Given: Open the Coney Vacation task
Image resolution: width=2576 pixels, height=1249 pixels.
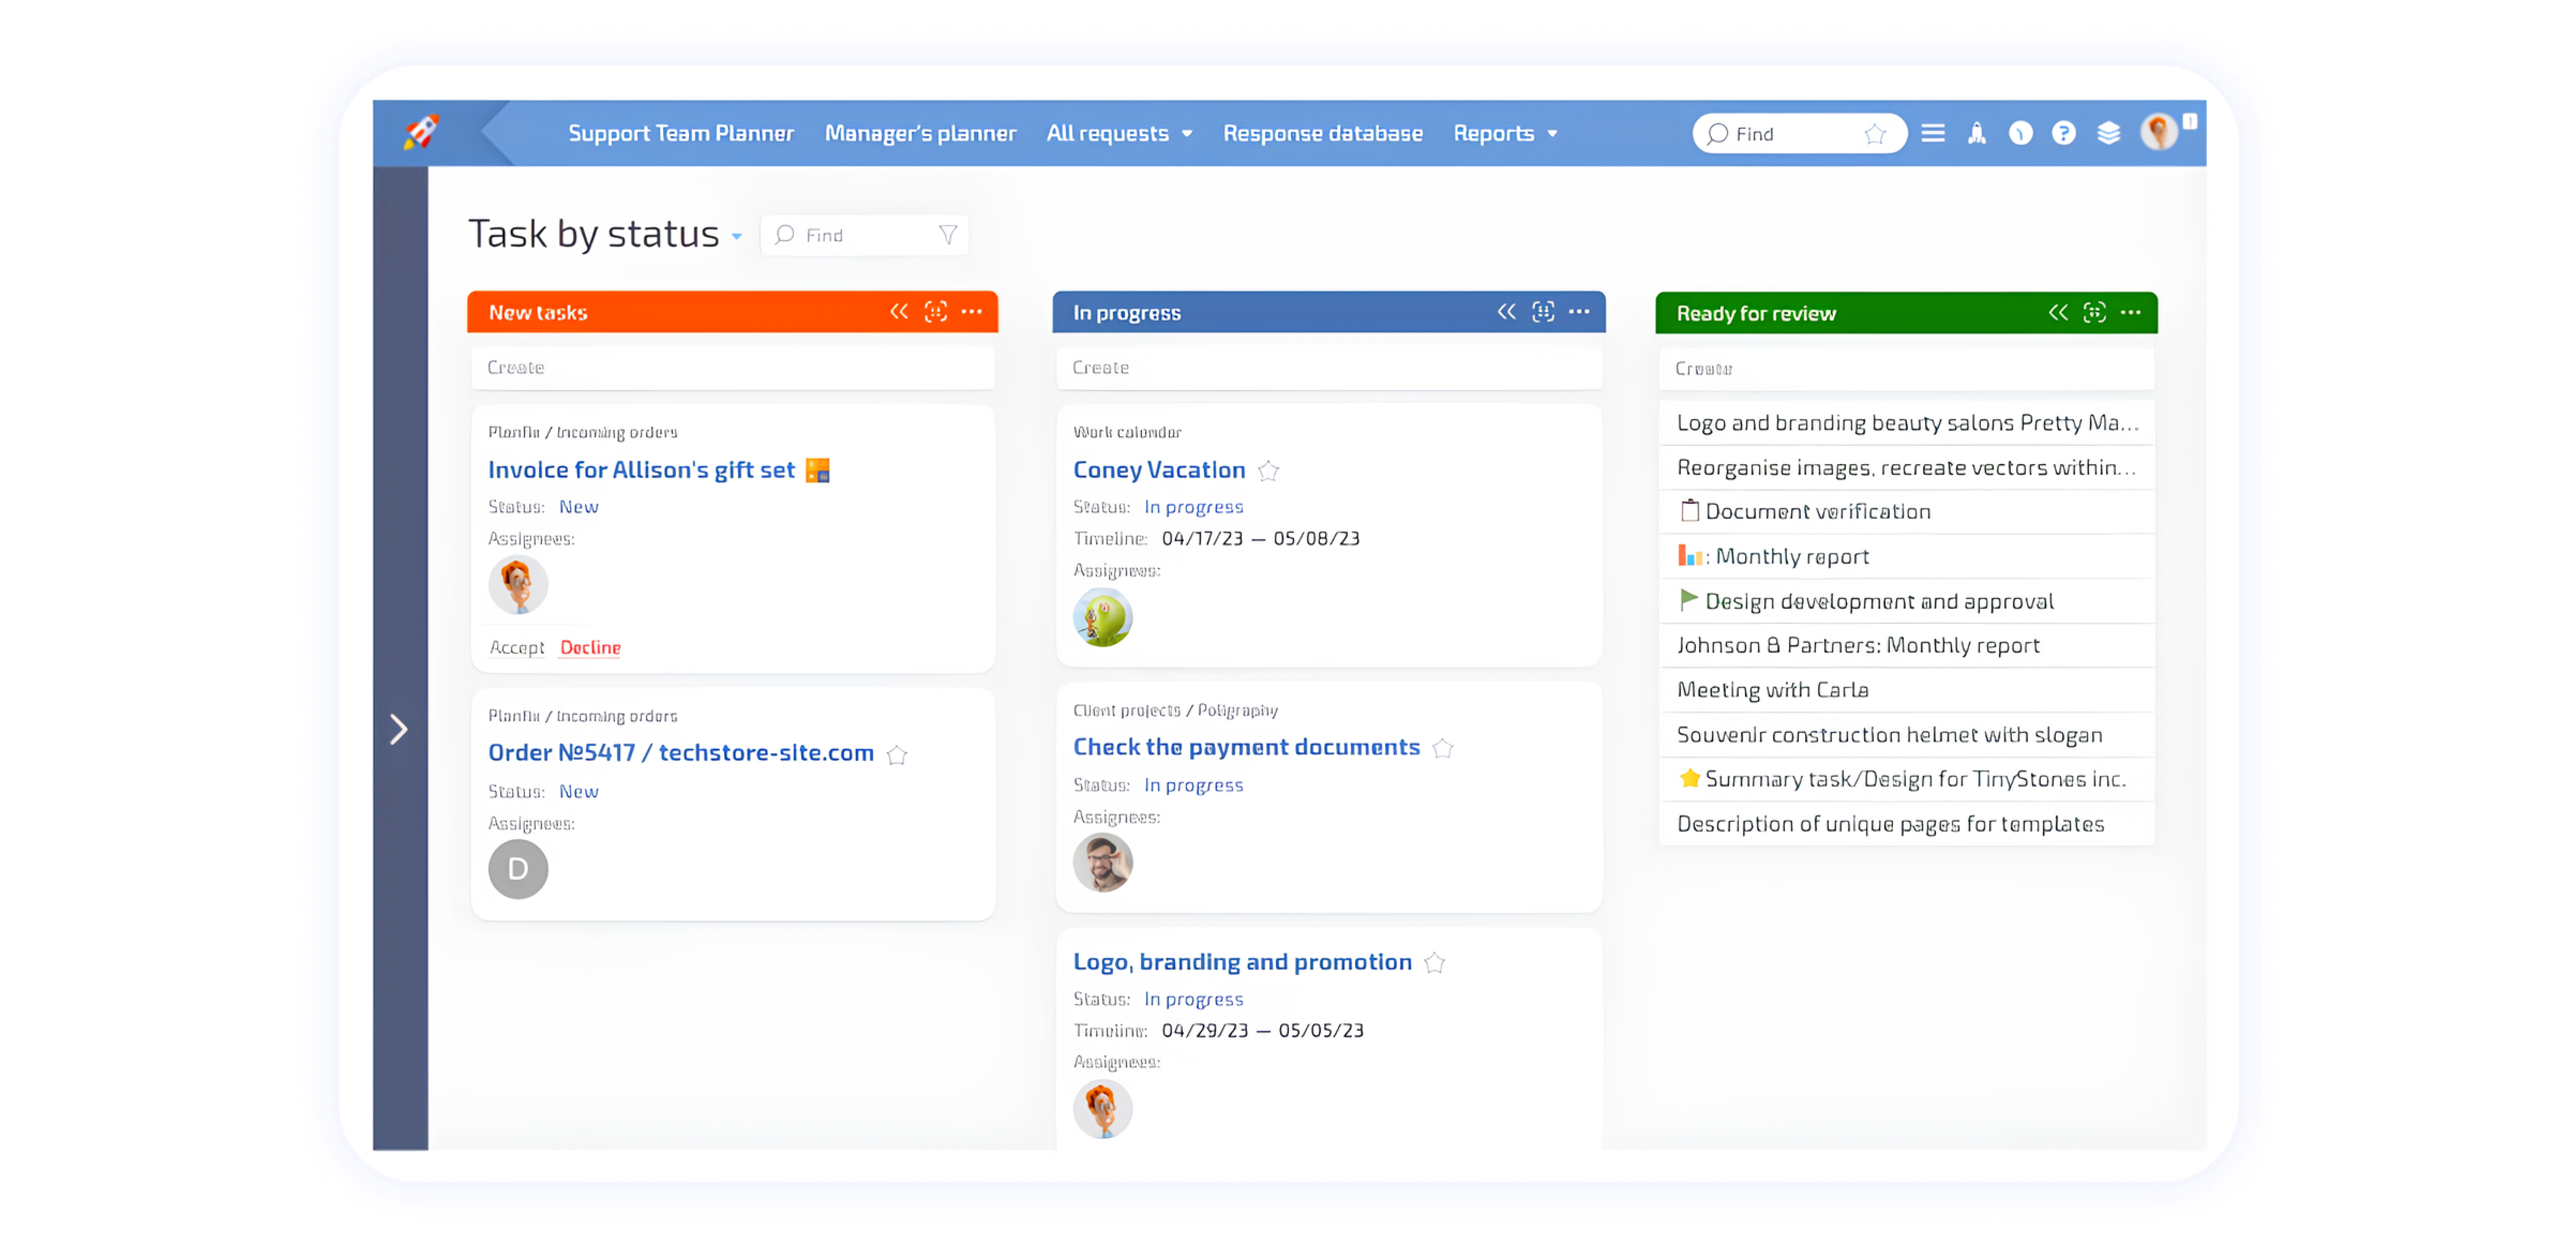Looking at the screenshot, I should pyautogui.click(x=1159, y=470).
